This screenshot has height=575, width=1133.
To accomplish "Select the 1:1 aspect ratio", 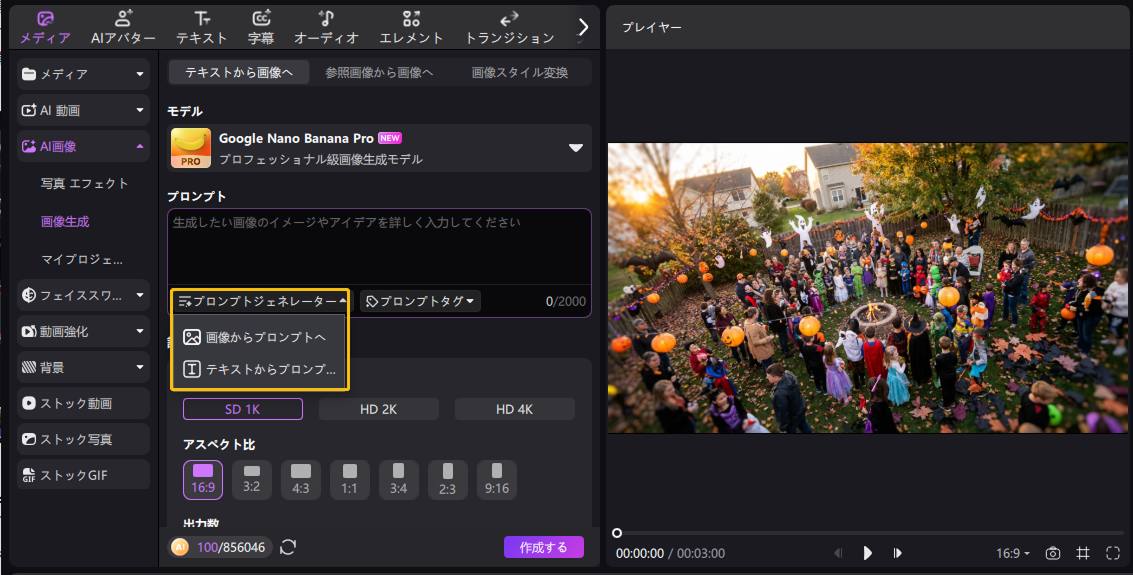I will coord(350,480).
